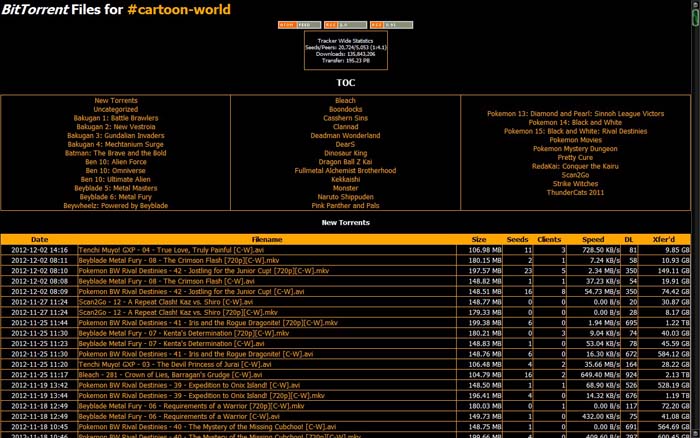Image resolution: width=700 pixels, height=438 pixels.
Task: Follow the #cartoon-world channel link in the title
Action: tap(179, 9)
